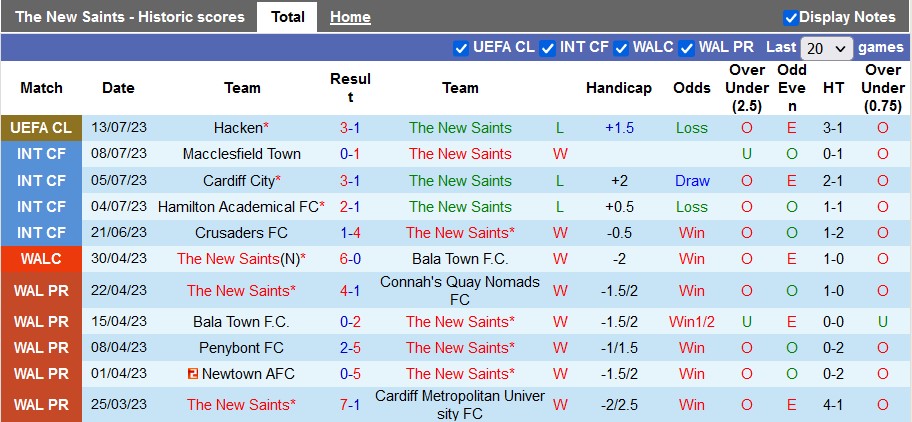Image resolution: width=912 pixels, height=422 pixels.
Task: Select the UEFA CL match label cell
Action: [x=41, y=128]
